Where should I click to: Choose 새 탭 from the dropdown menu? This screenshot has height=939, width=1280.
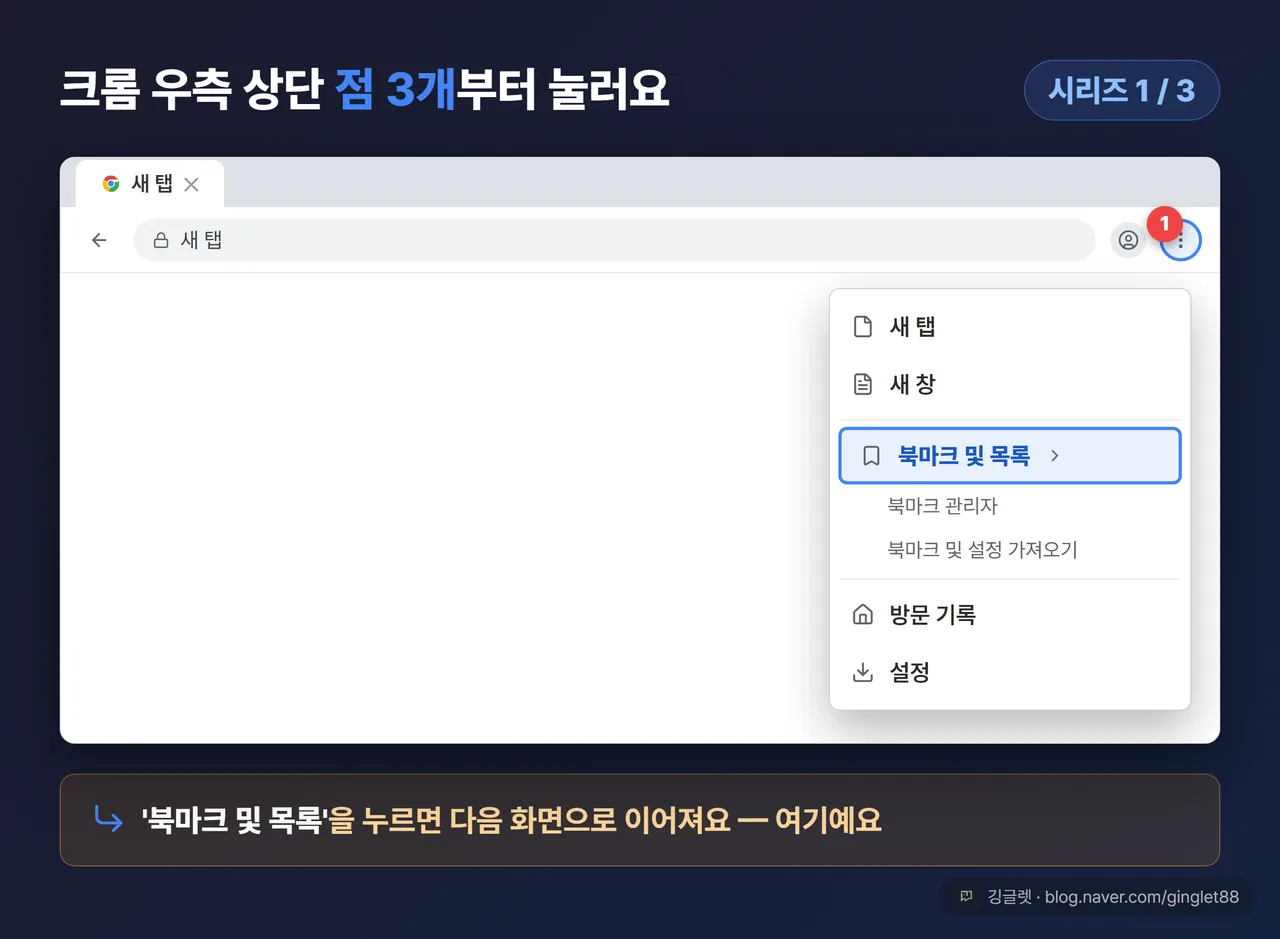[1010, 327]
